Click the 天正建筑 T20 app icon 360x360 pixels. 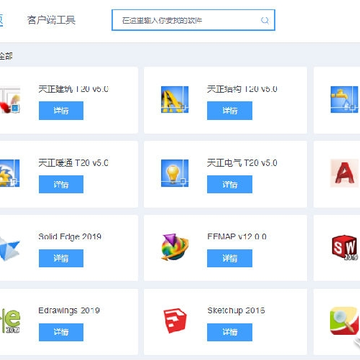[x=10, y=100]
